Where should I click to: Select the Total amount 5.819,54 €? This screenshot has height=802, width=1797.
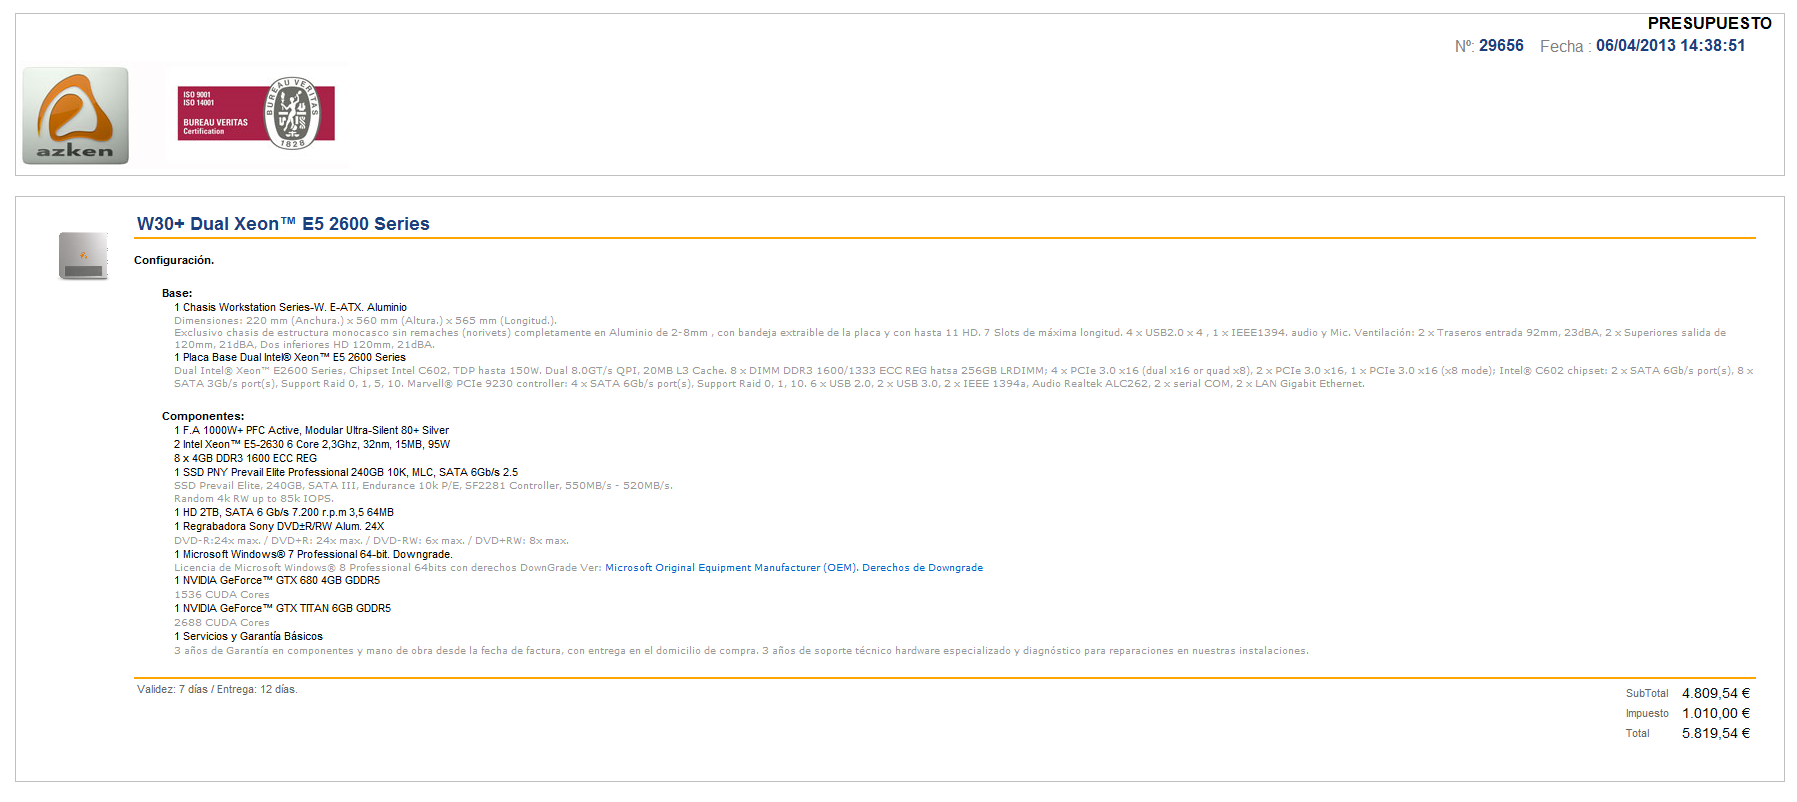(x=1716, y=733)
